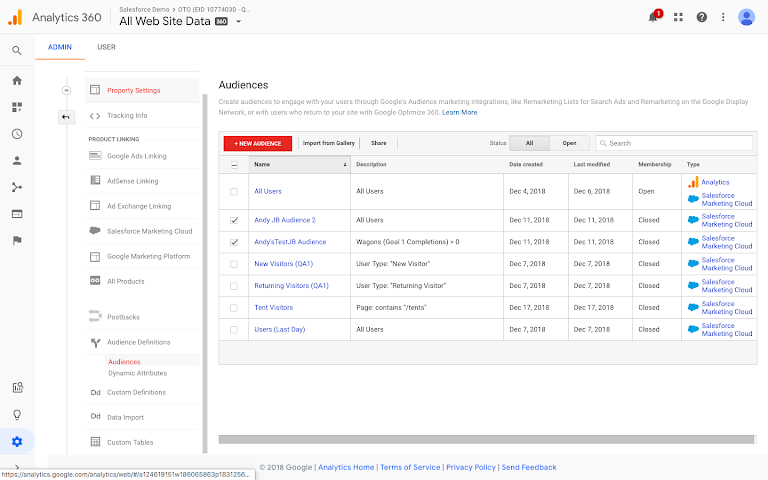
Task: Click the Analytics 360 logo icon
Action: 15,17
